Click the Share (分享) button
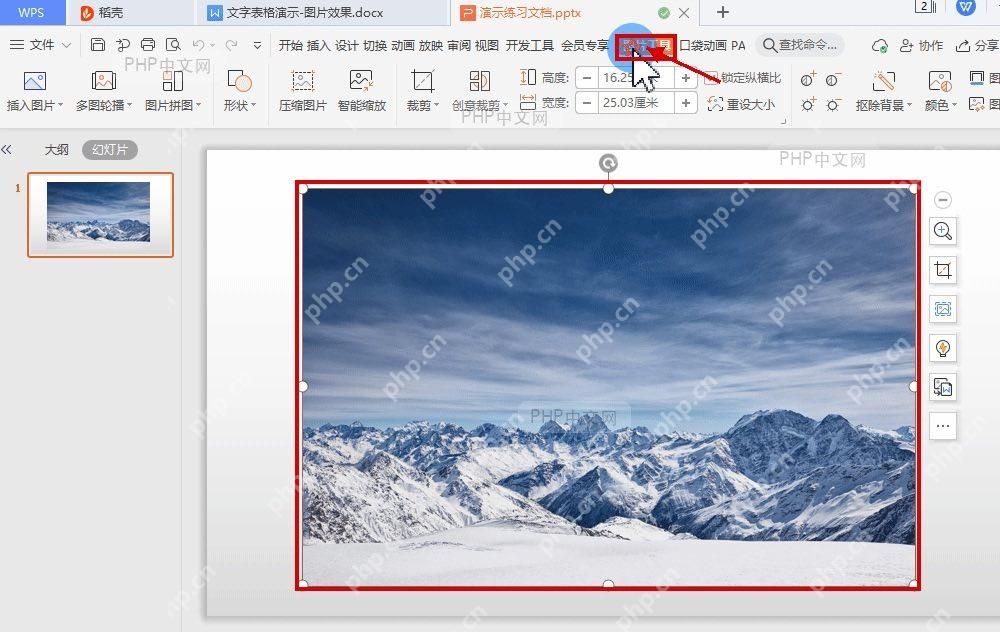This screenshot has height=632, width=1000. click(978, 45)
